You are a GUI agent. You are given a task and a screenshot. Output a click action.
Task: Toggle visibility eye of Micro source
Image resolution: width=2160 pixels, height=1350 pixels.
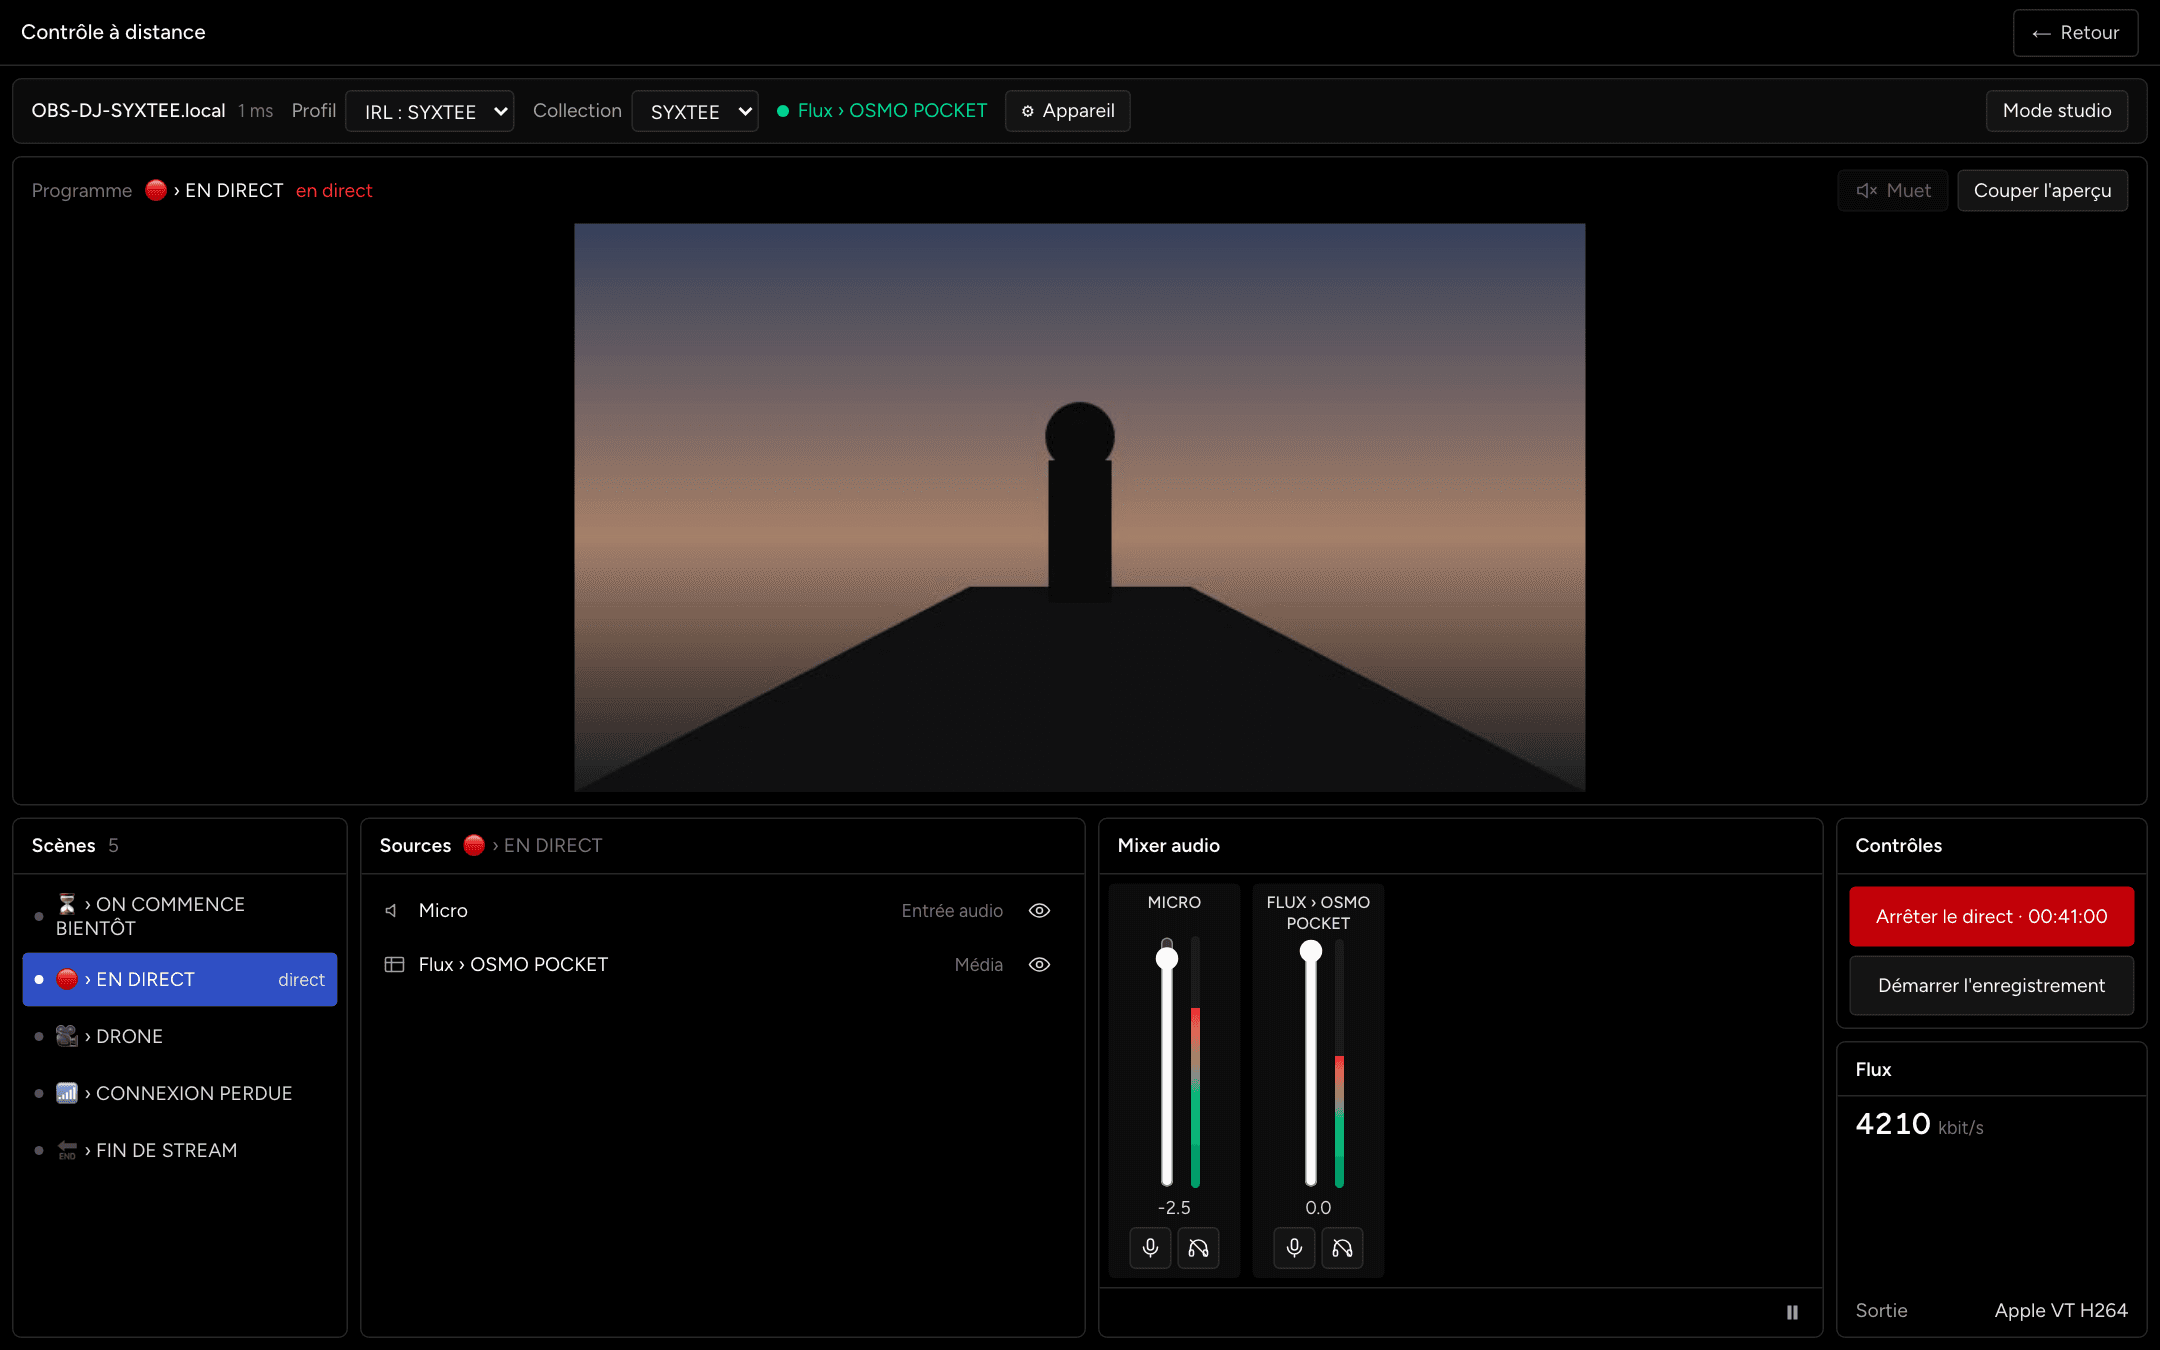pos(1039,910)
